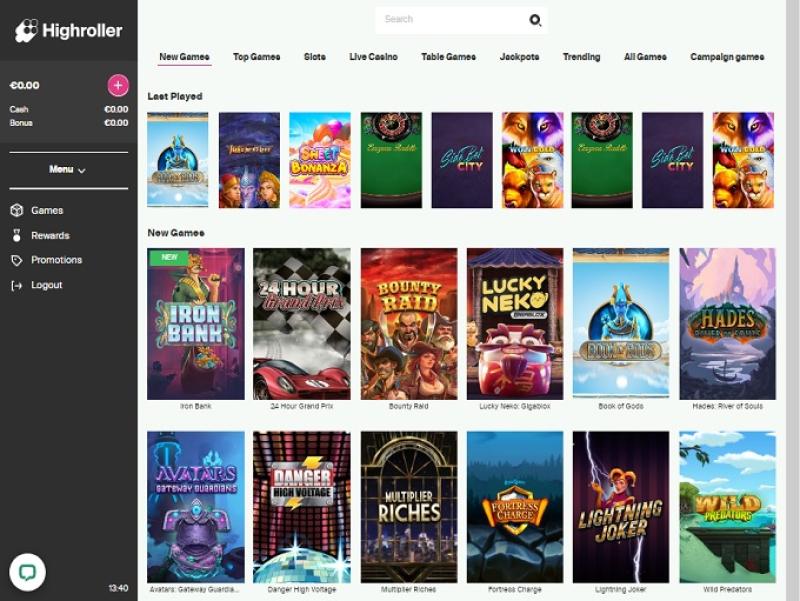Click the Bounty Raid title link
Viewport: 800px width, 601px height.
408,407
